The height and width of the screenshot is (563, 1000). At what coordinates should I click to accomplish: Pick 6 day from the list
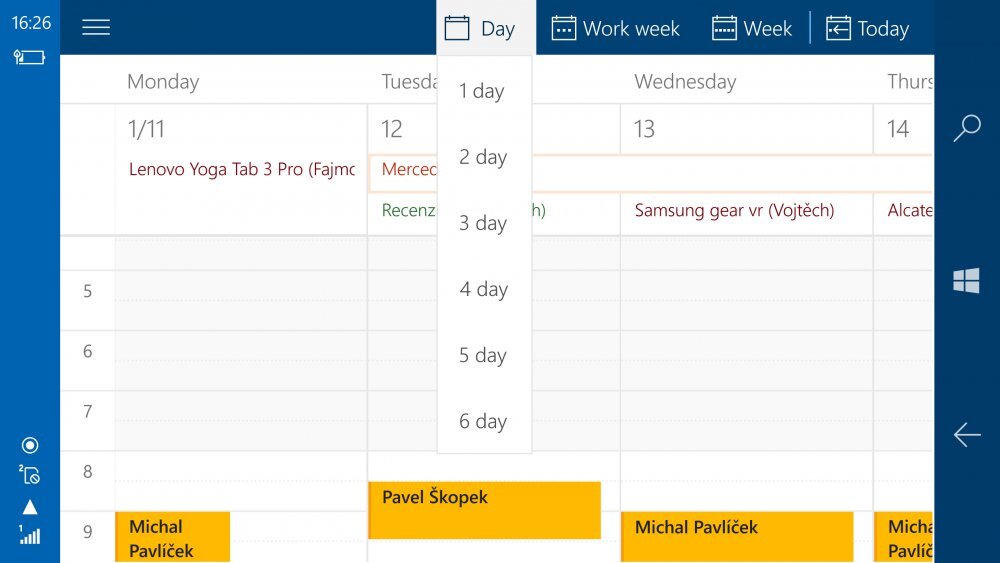483,421
